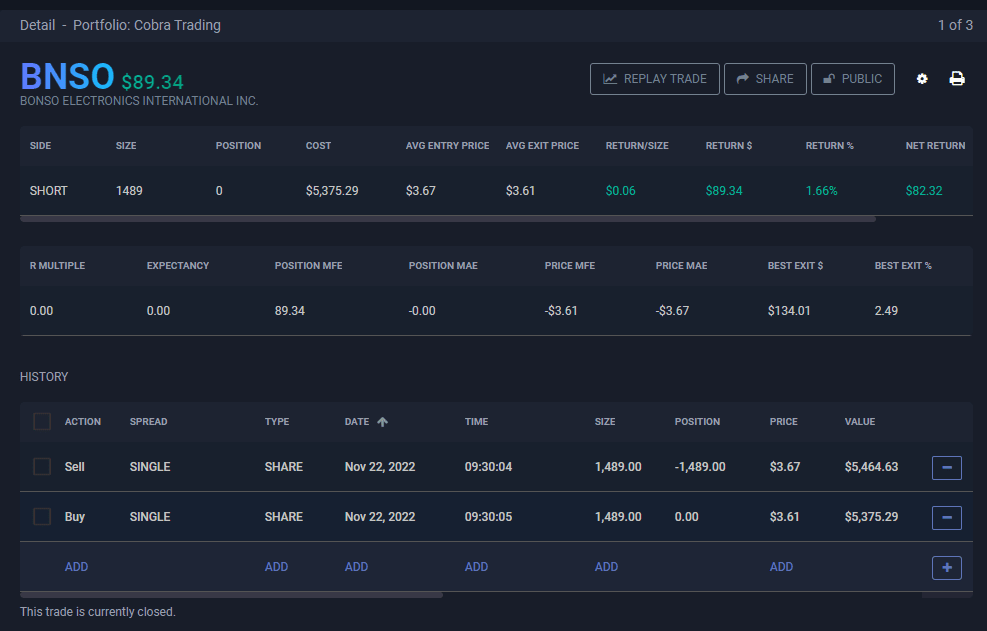Toggle the Public lock setting
This screenshot has width=987, height=631.
click(x=852, y=79)
